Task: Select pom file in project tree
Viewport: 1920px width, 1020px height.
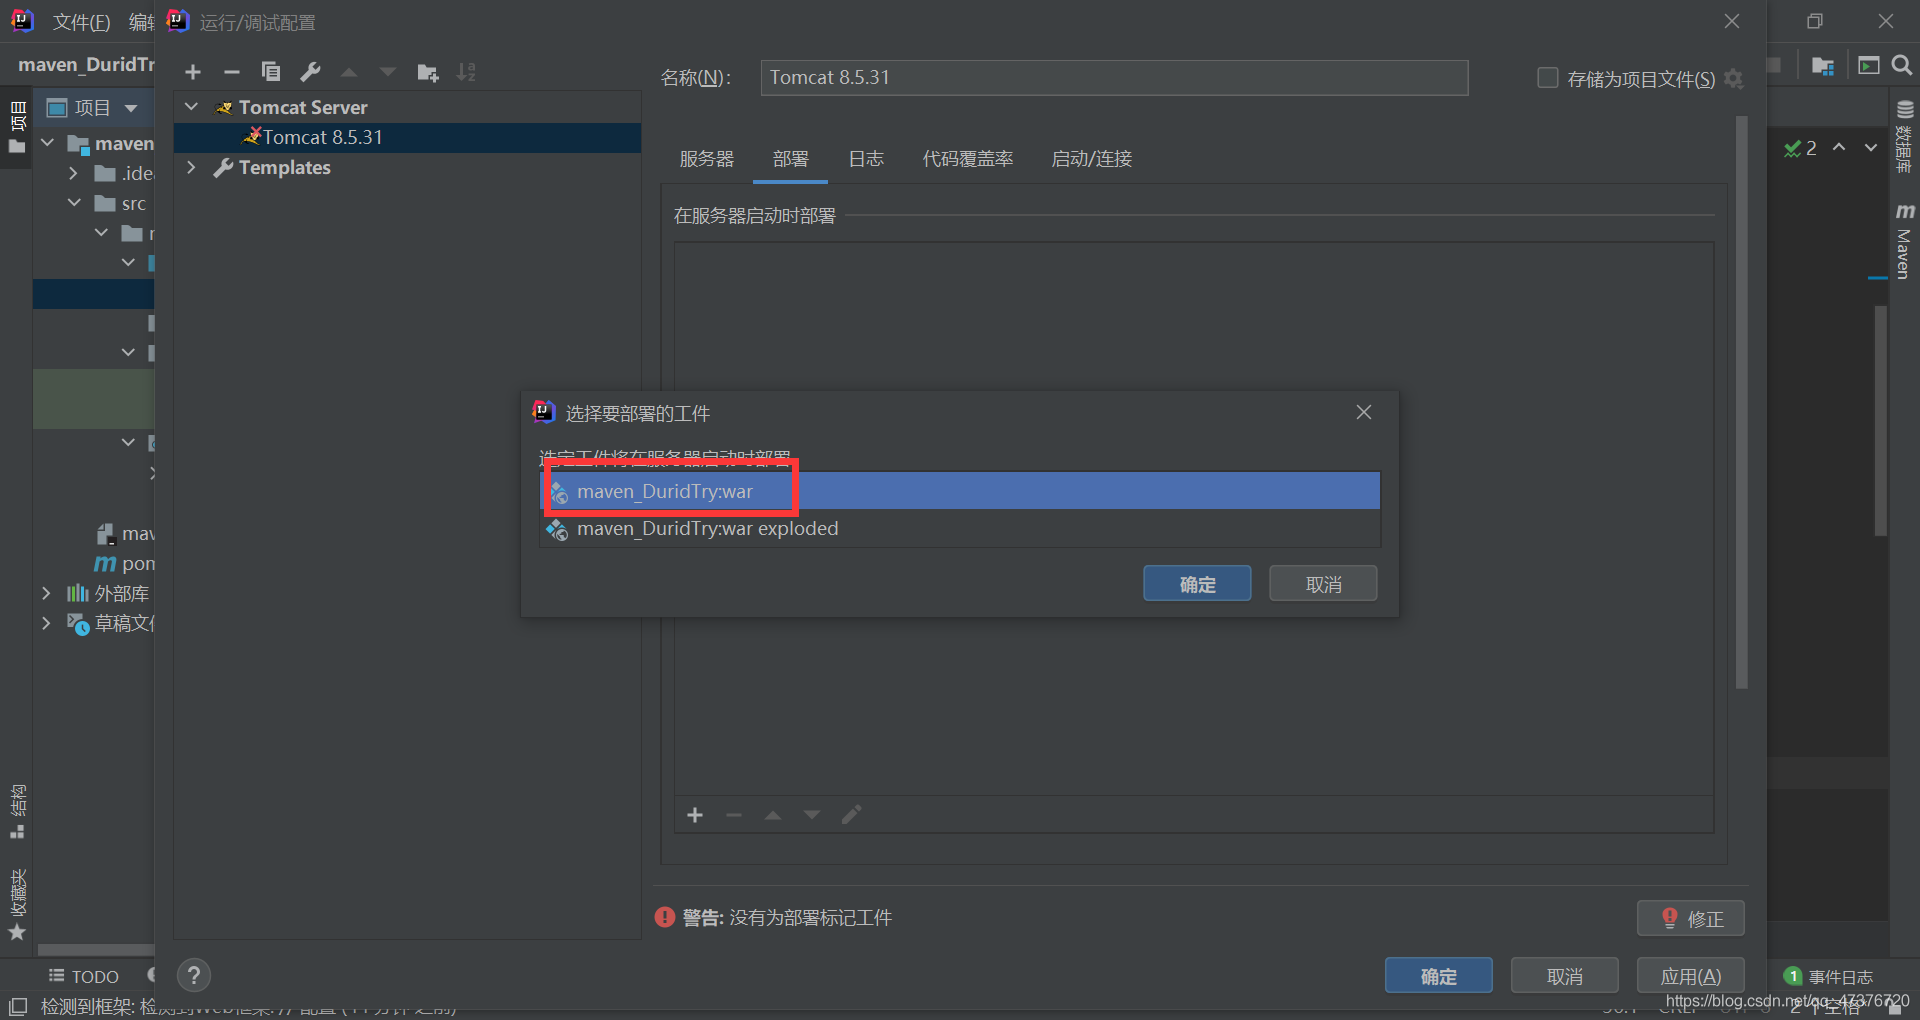Action: (x=125, y=563)
